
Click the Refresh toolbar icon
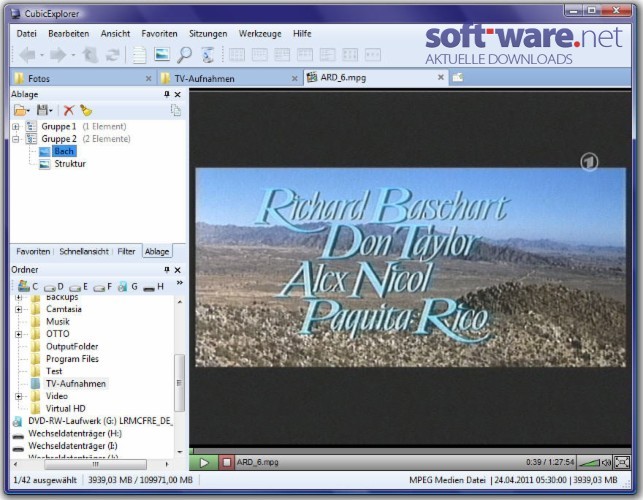(x=112, y=55)
